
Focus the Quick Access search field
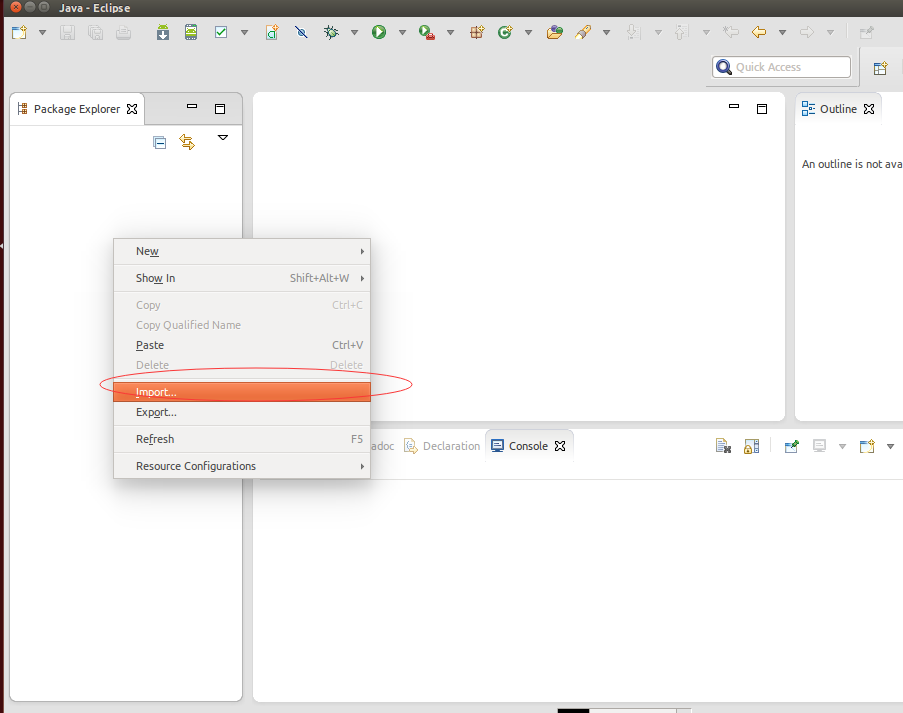(x=781, y=67)
